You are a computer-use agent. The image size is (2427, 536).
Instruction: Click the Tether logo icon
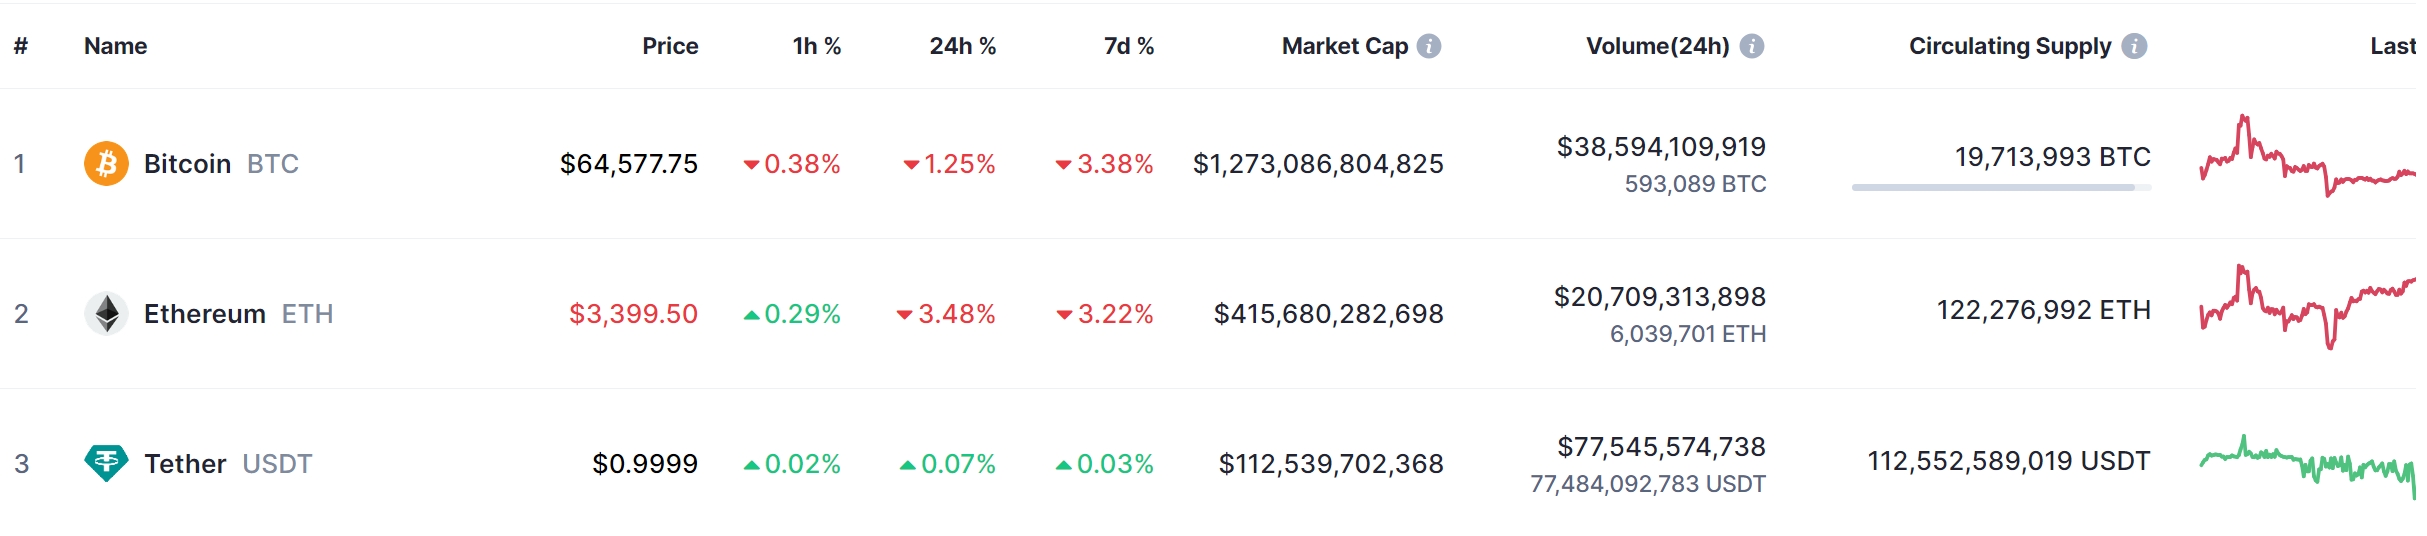coord(106,463)
